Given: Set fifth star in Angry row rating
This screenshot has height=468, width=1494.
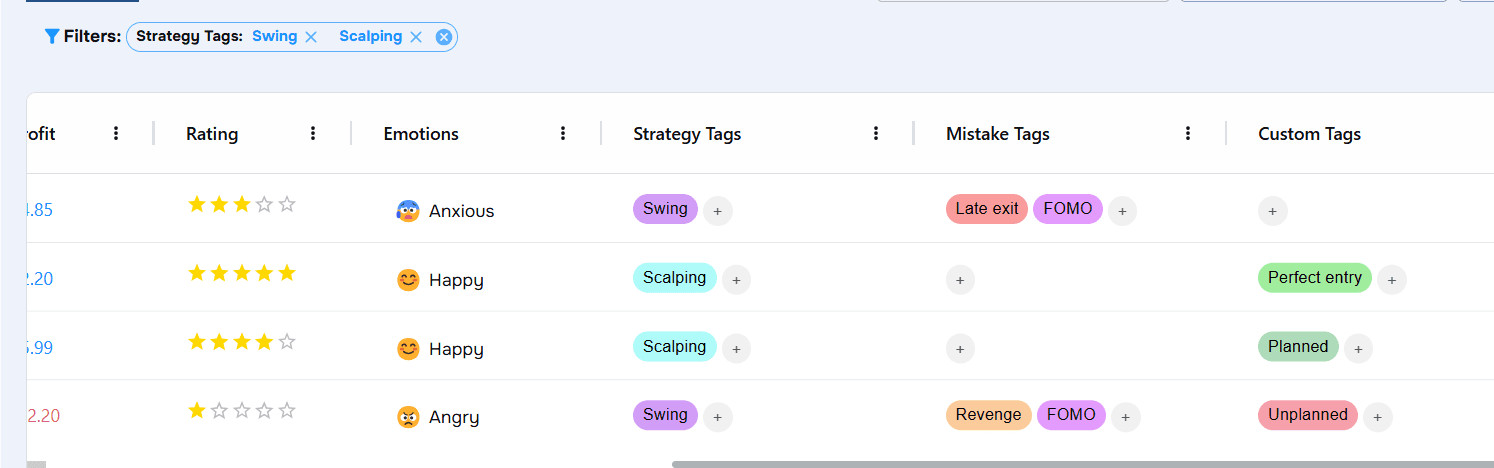Looking at the screenshot, I should coord(287,410).
